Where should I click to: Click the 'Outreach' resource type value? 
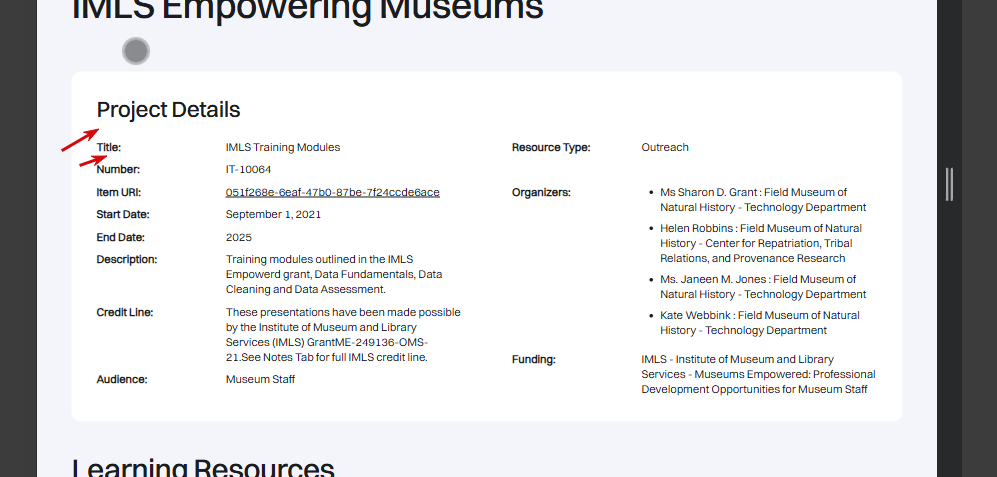[x=665, y=147]
